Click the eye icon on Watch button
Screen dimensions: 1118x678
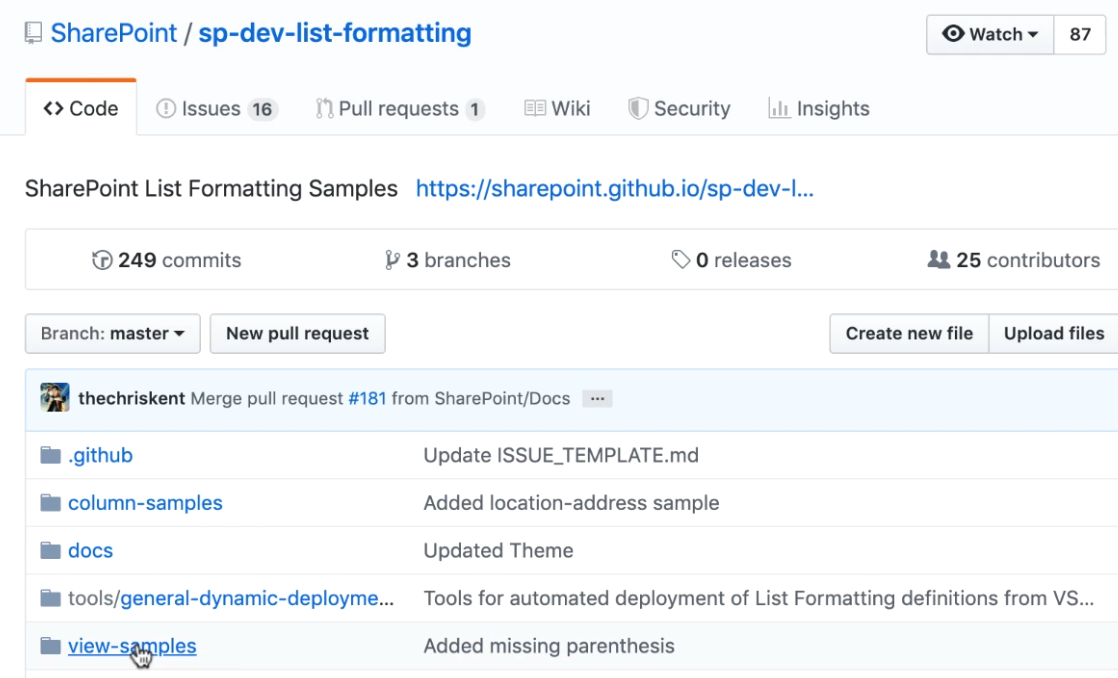953,34
